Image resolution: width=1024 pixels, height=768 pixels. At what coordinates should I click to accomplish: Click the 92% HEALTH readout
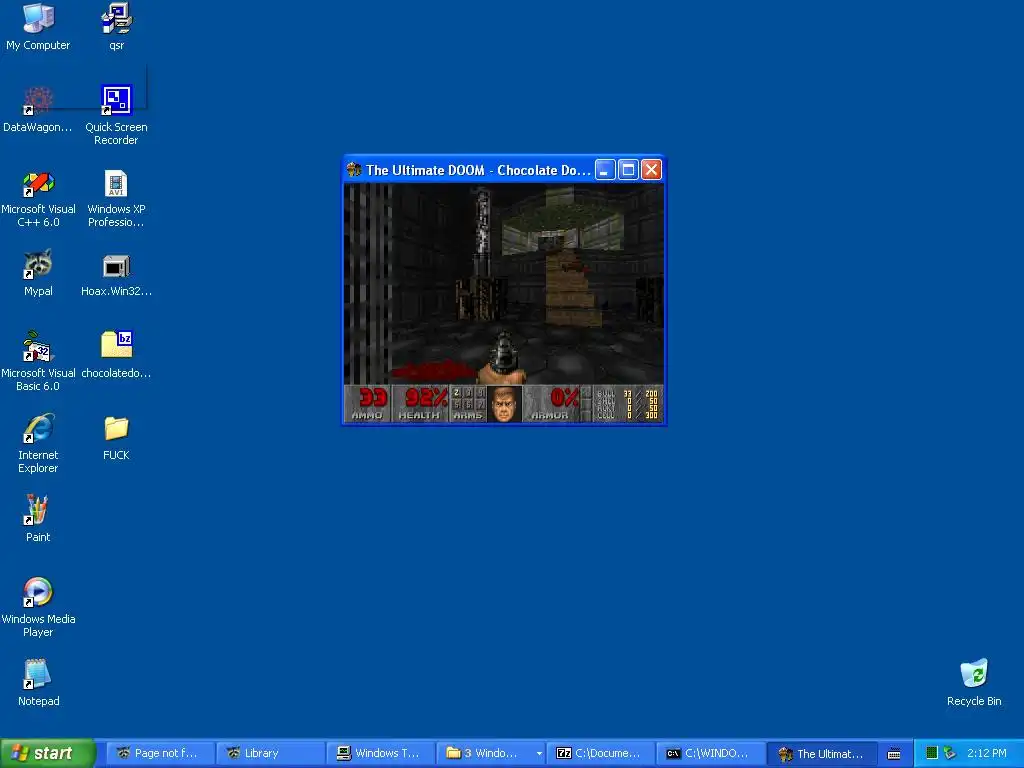point(421,404)
